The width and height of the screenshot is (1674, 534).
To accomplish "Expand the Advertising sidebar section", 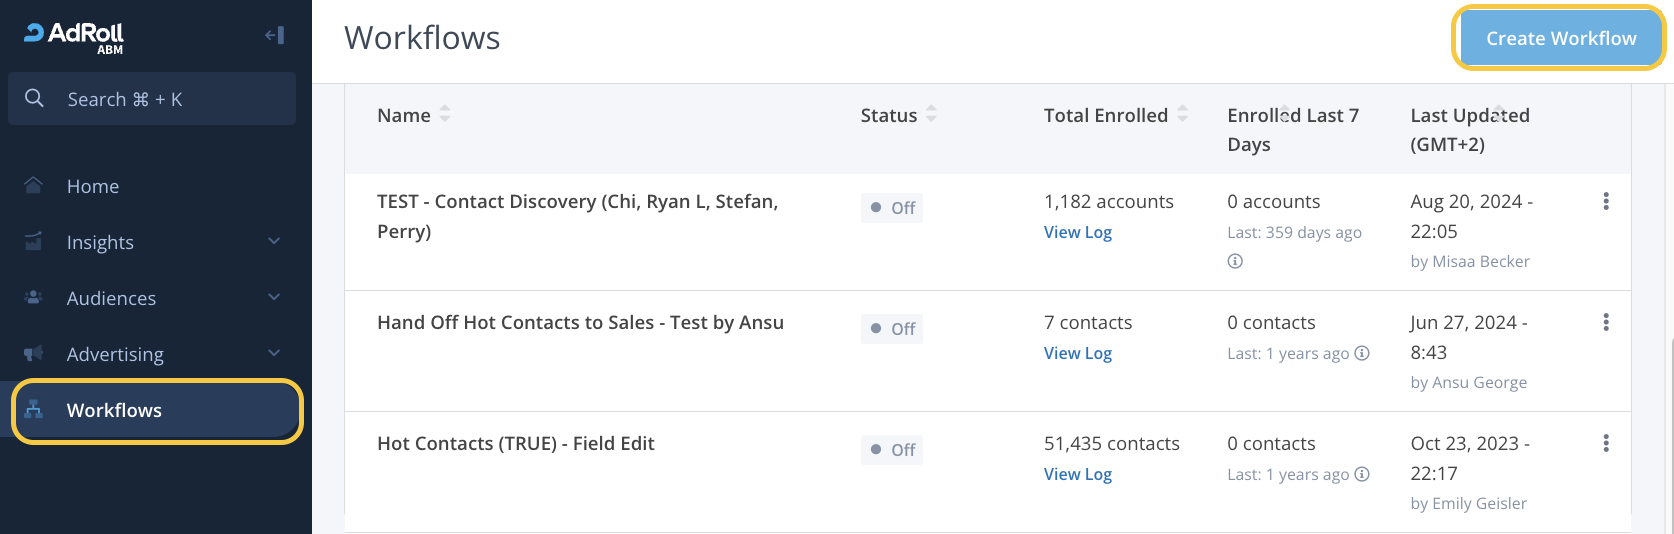I will coord(274,354).
